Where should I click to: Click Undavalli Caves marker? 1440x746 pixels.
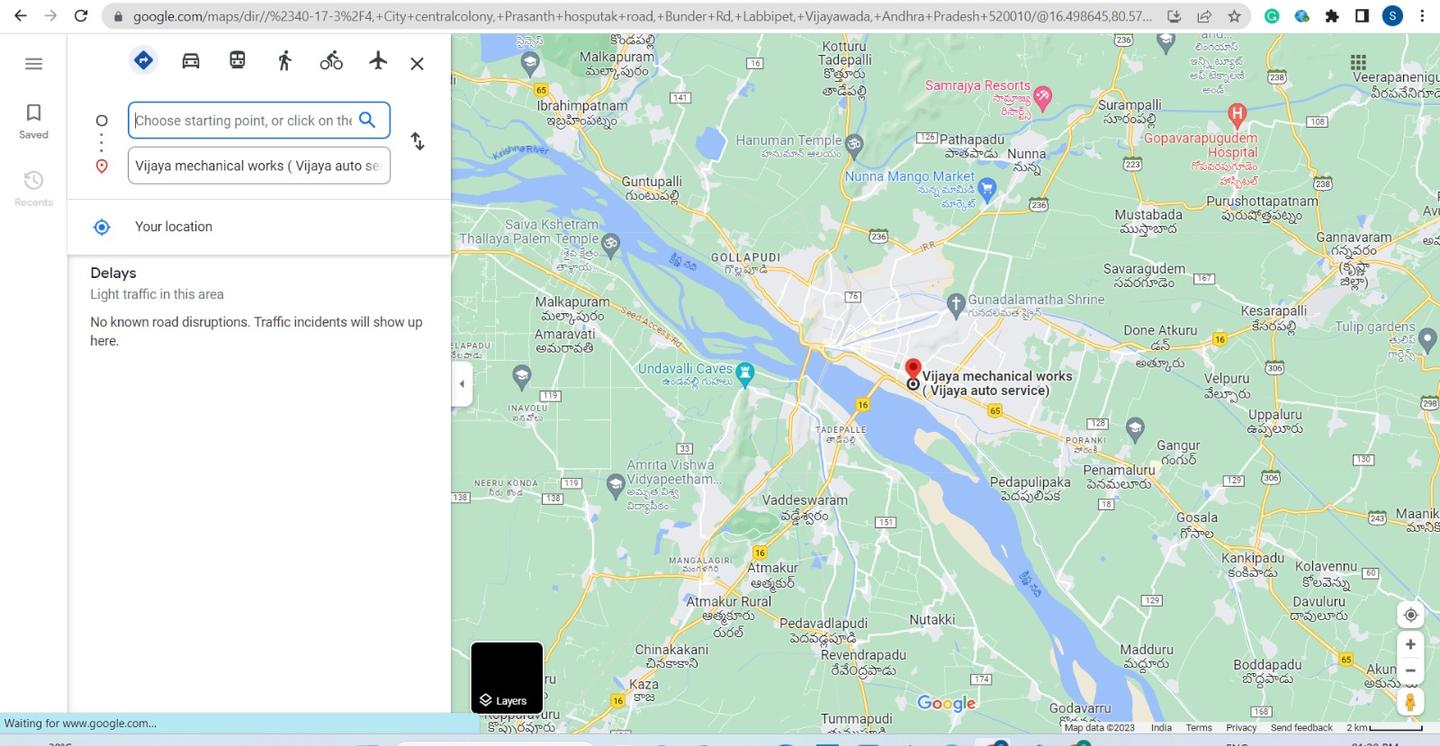point(745,373)
